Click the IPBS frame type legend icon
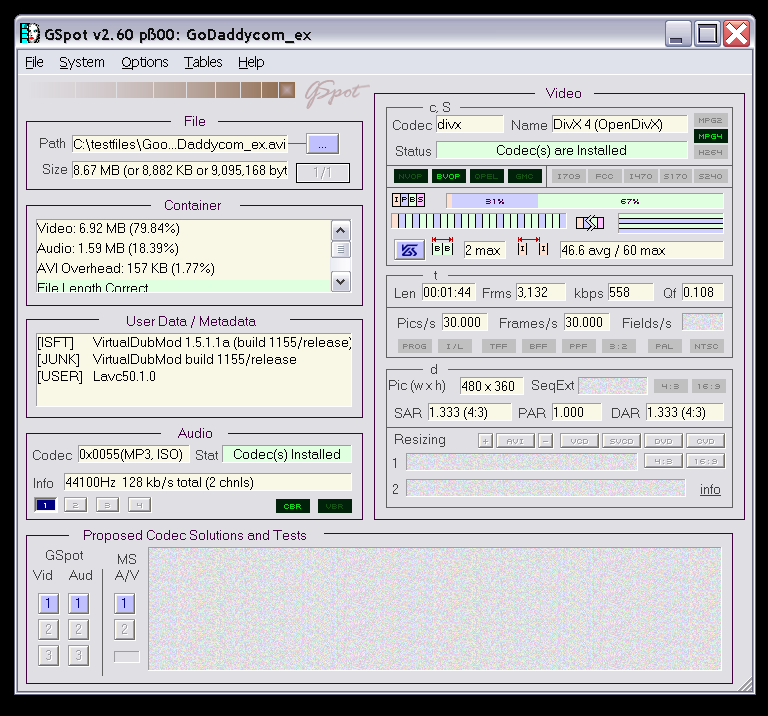 coord(408,200)
